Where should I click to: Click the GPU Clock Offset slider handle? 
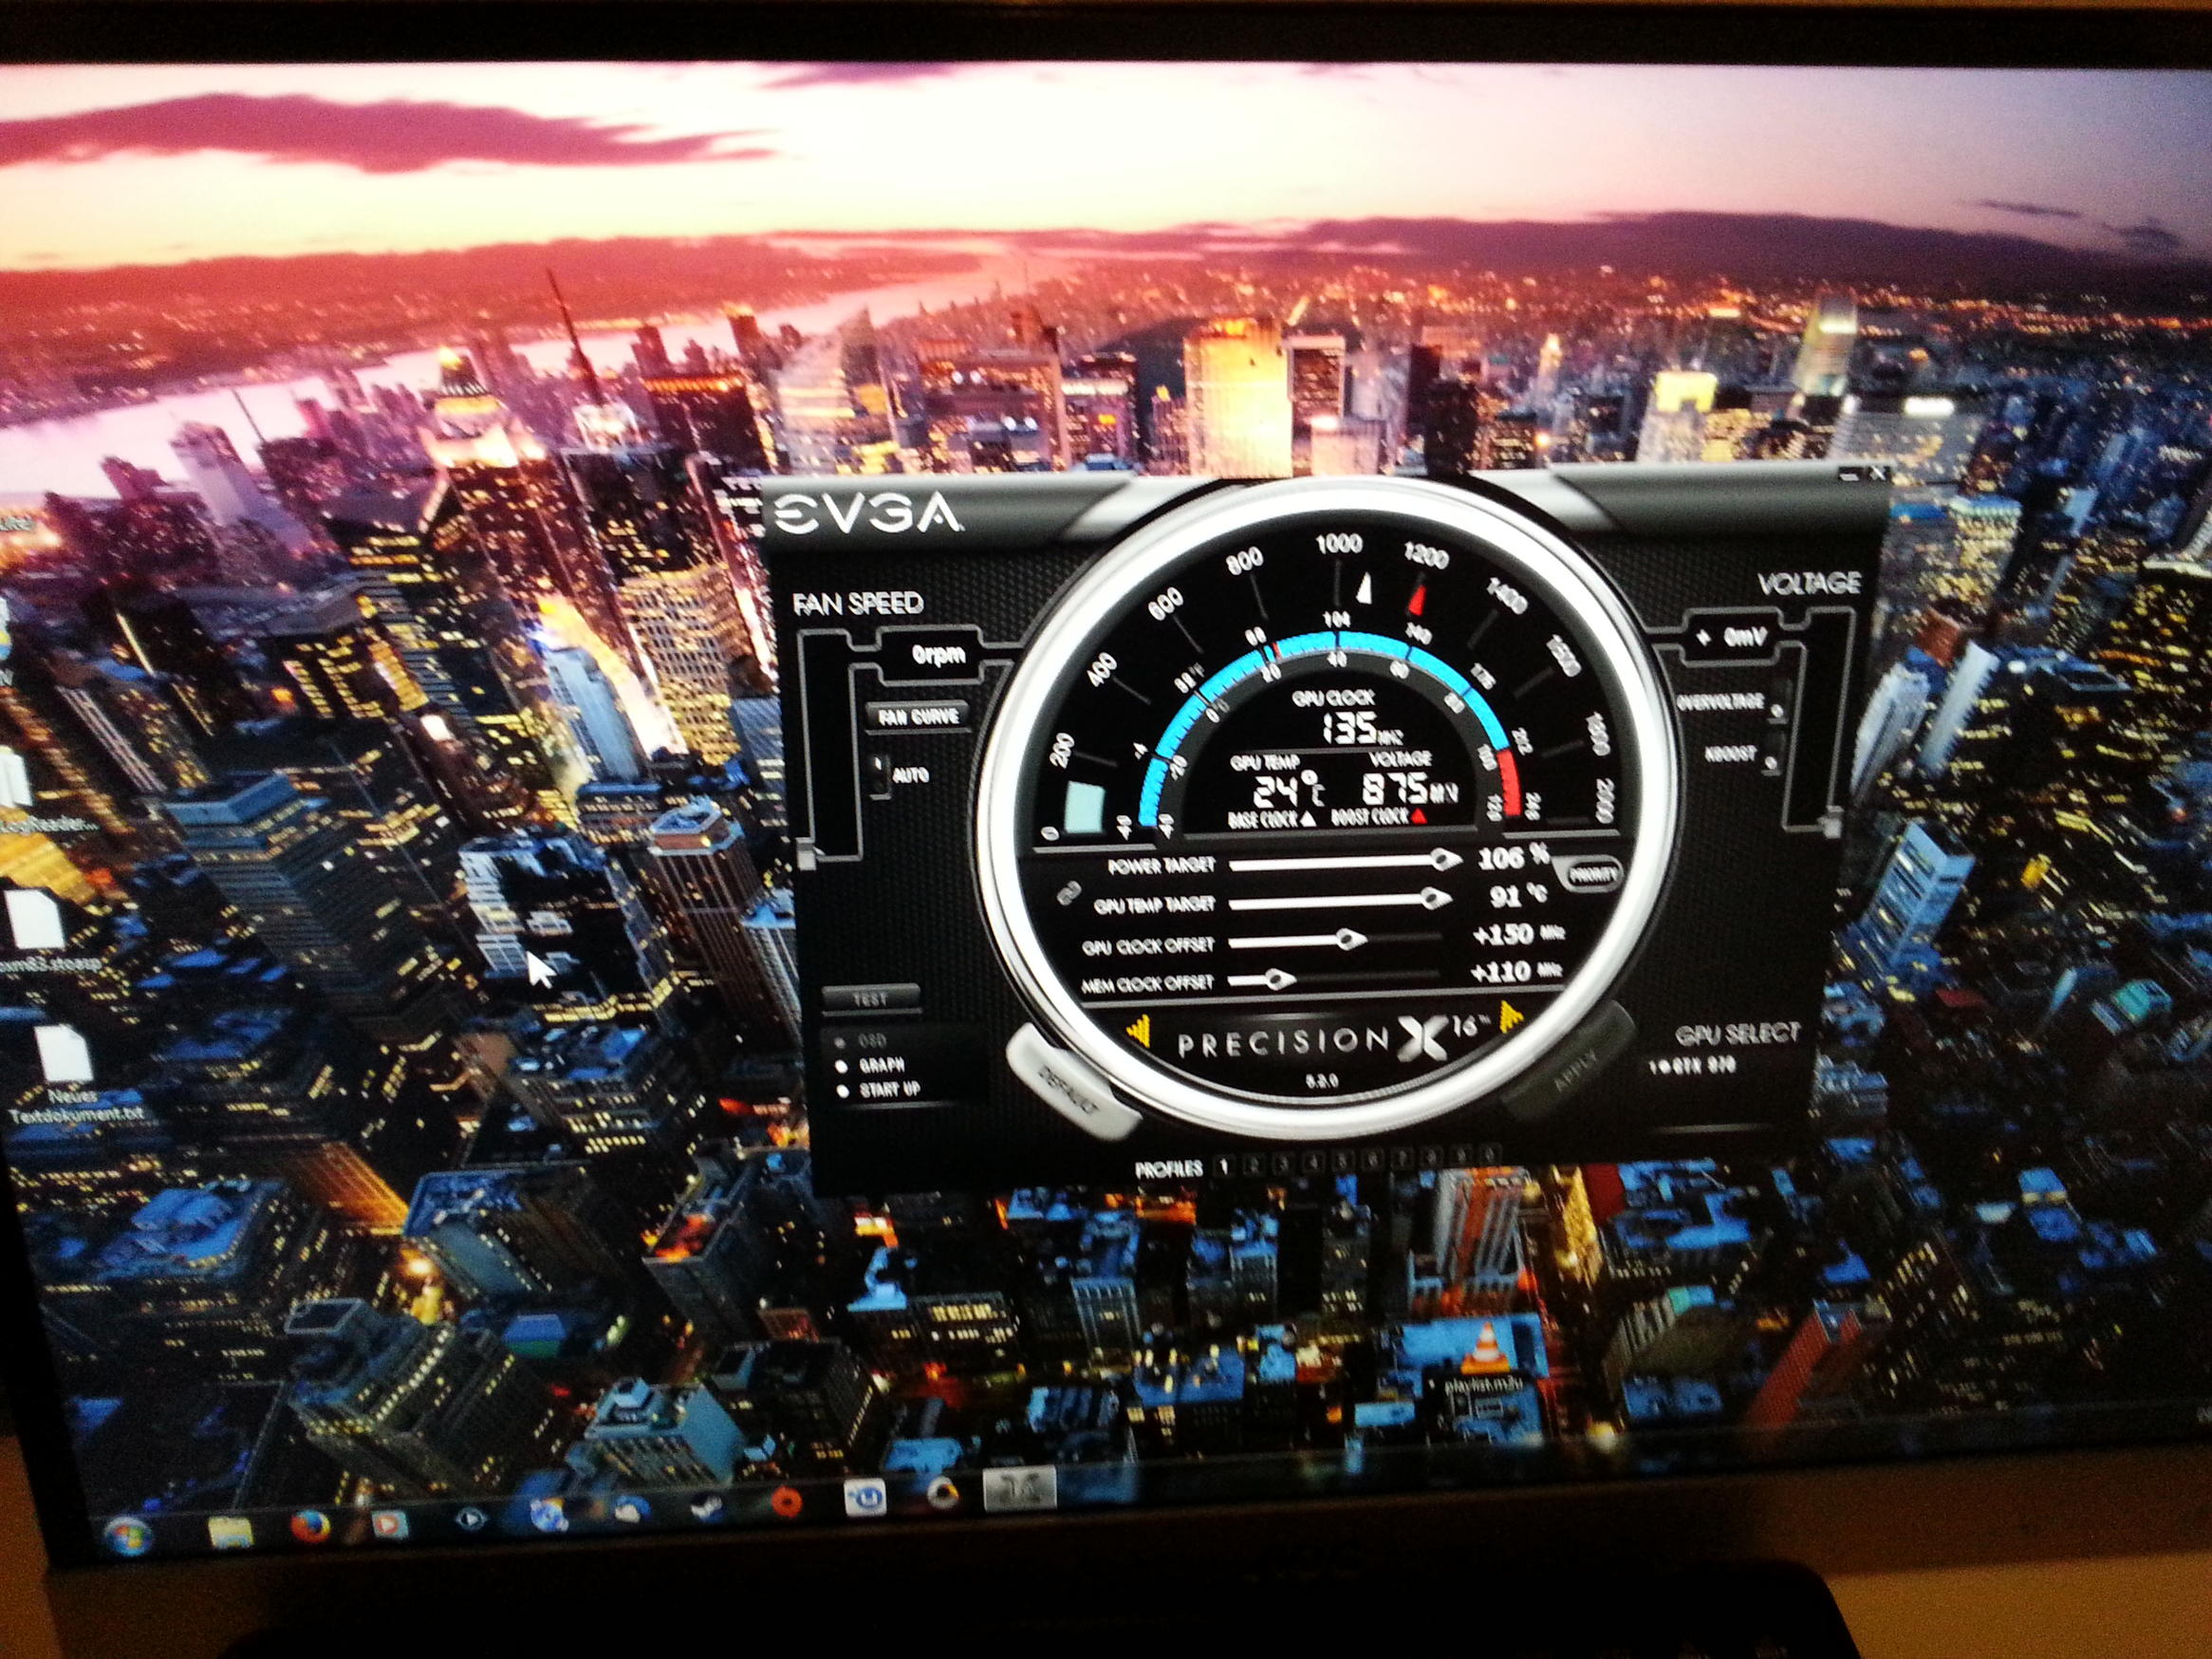click(x=1350, y=939)
